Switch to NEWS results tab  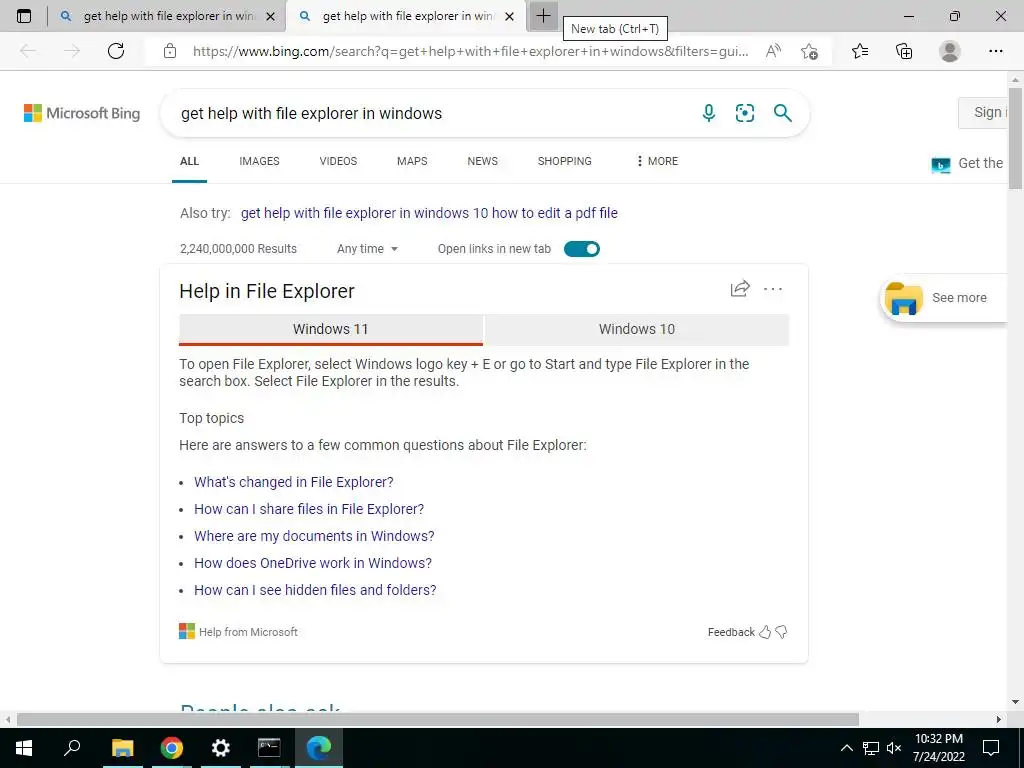pos(483,161)
